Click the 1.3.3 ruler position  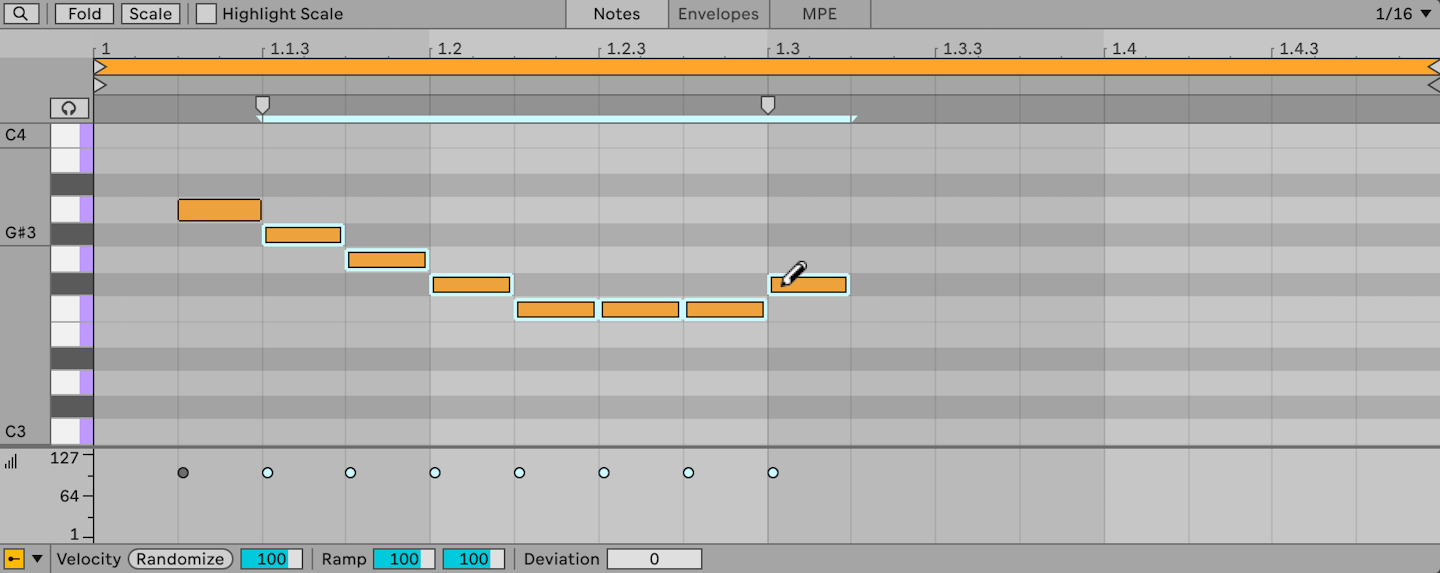[x=963, y=48]
